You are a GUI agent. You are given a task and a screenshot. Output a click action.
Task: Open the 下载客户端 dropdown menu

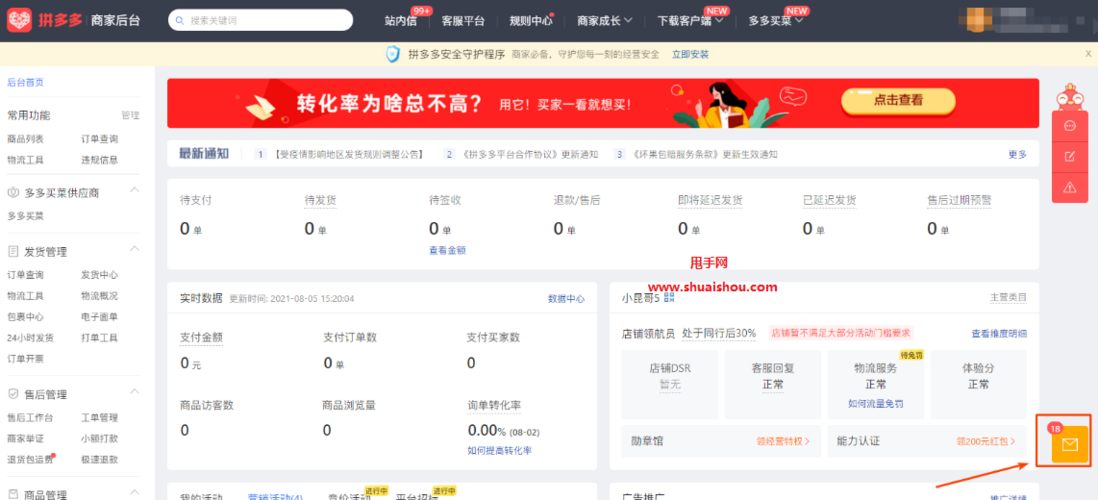690,21
